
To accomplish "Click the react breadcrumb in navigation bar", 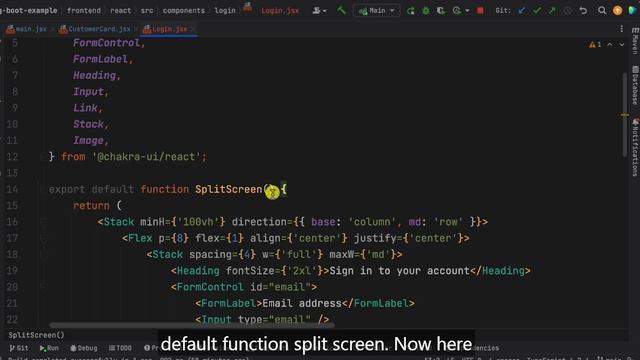I will tap(120, 11).
